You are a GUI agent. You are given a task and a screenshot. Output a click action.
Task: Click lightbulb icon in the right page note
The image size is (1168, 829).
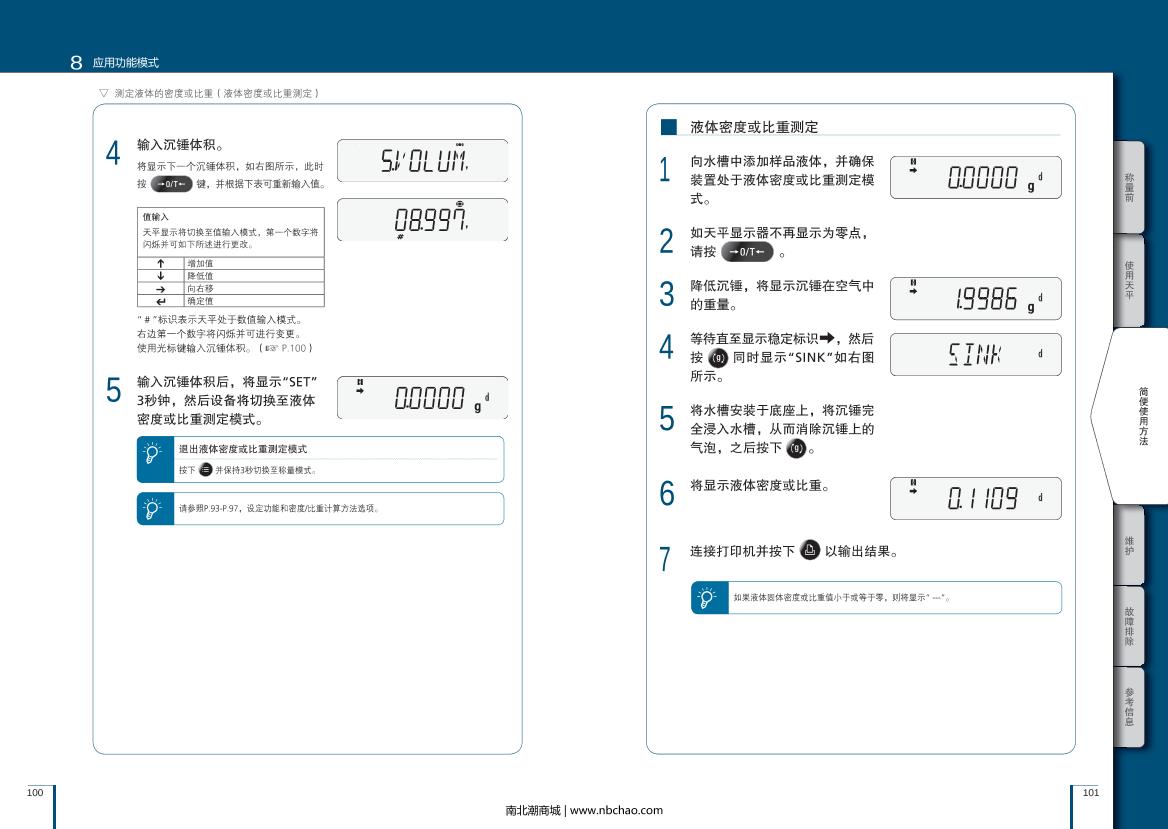(x=707, y=598)
